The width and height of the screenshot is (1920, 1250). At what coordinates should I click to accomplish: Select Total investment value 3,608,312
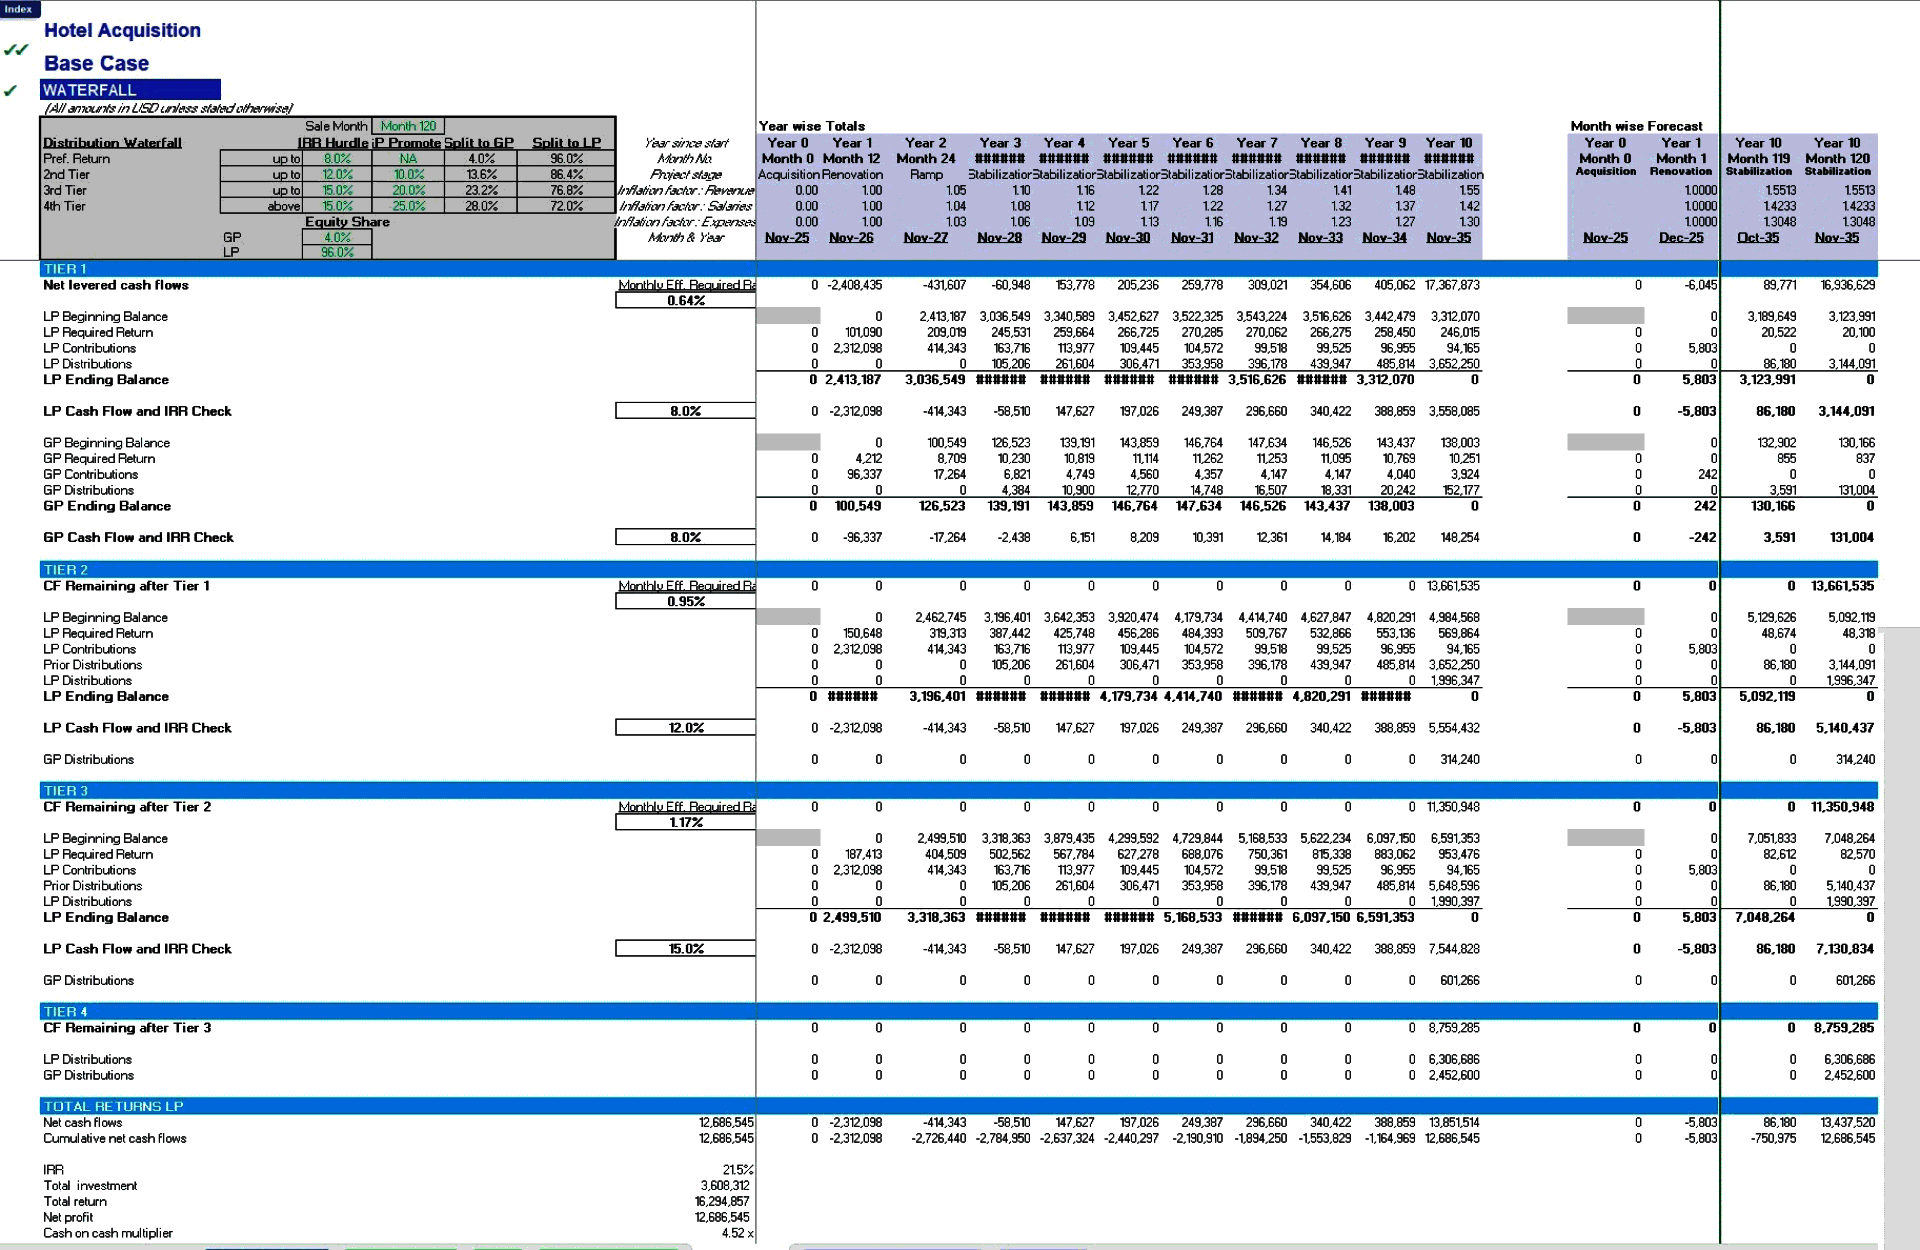[x=725, y=1185]
